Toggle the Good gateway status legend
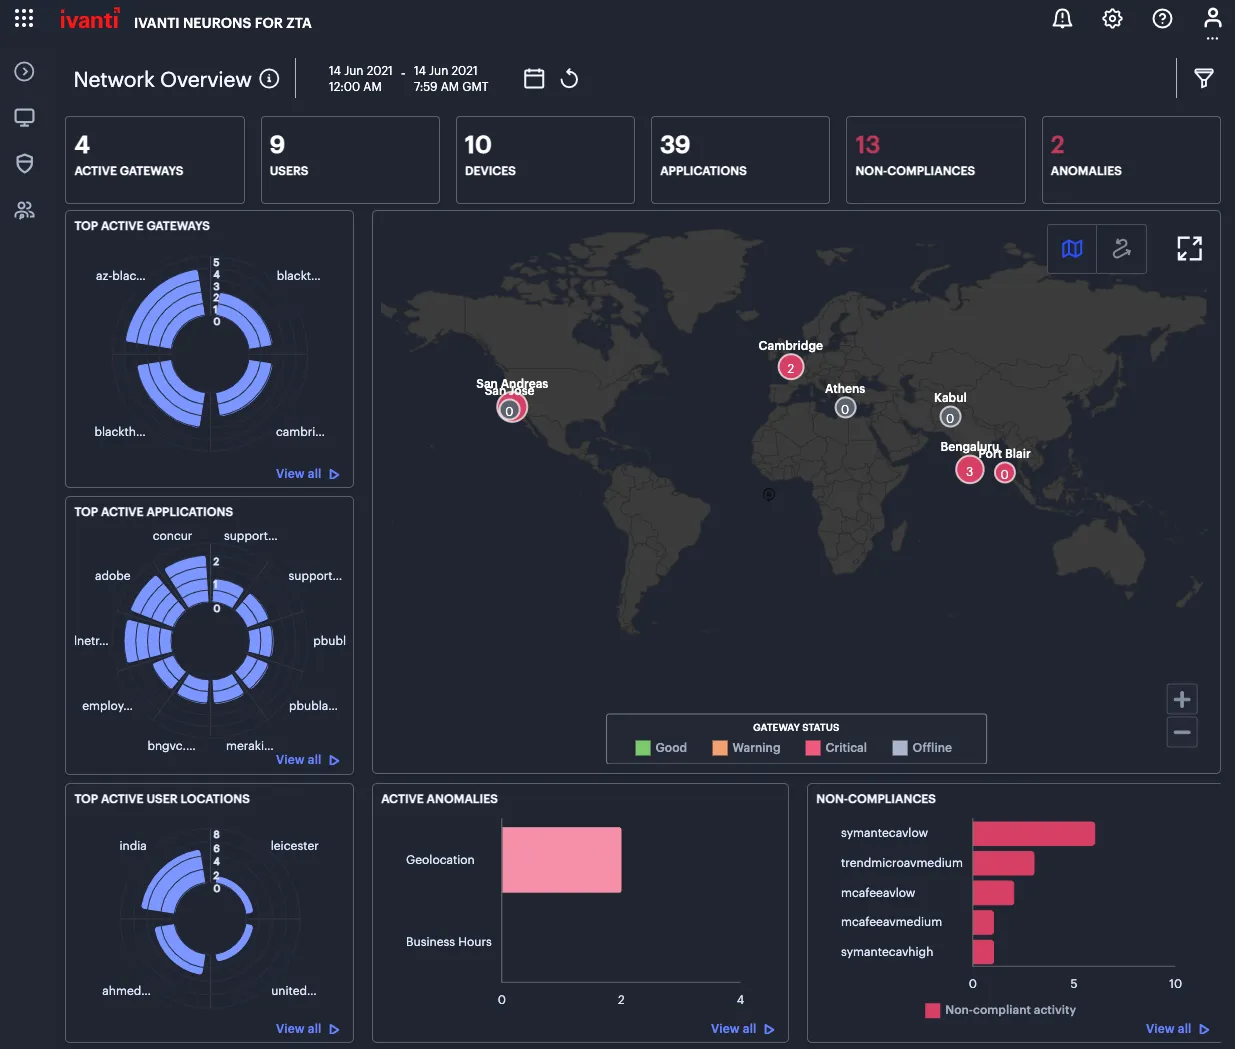The image size is (1235, 1049). pos(661,748)
